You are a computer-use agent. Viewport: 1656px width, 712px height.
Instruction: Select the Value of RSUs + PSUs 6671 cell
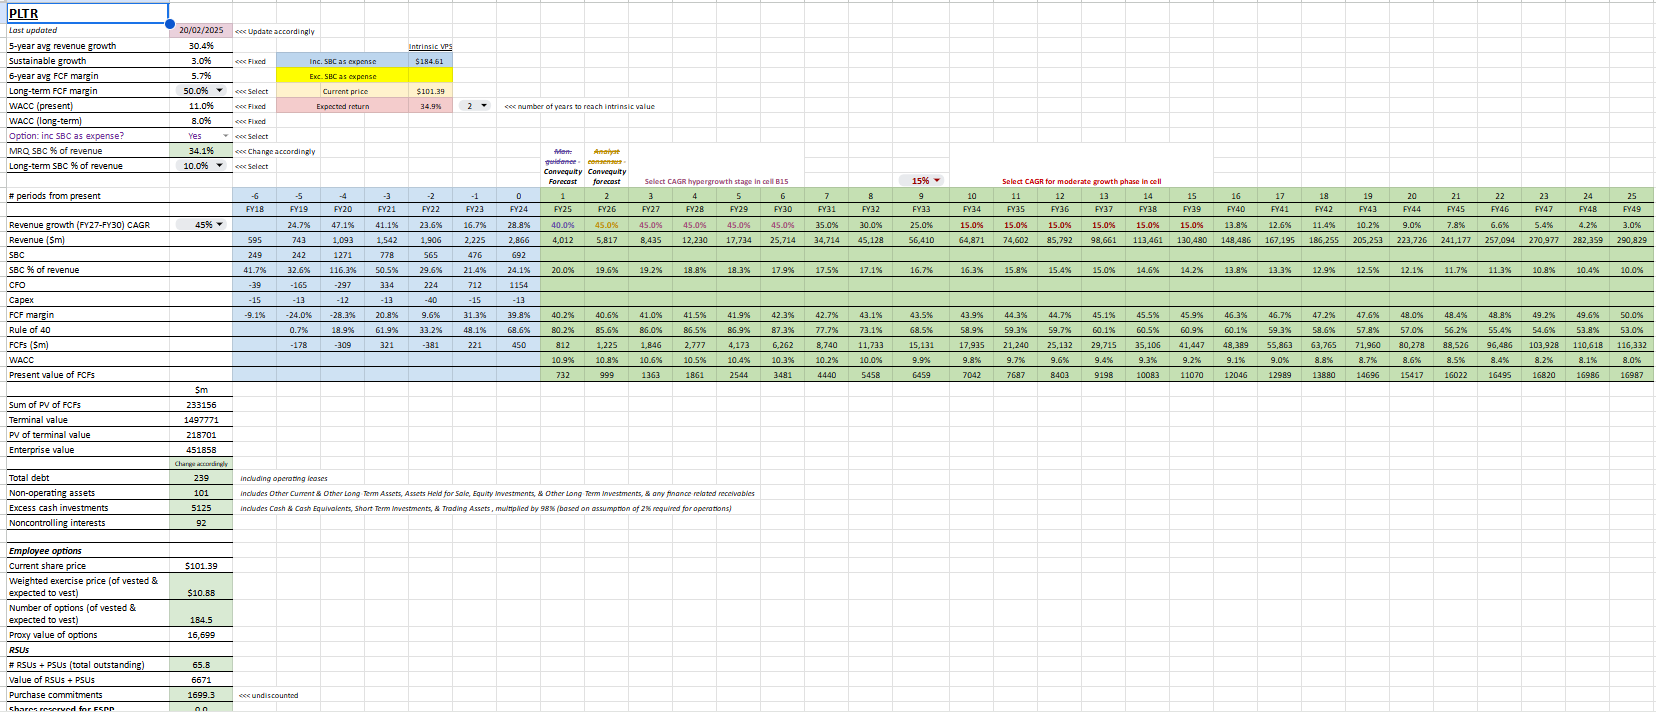201,680
